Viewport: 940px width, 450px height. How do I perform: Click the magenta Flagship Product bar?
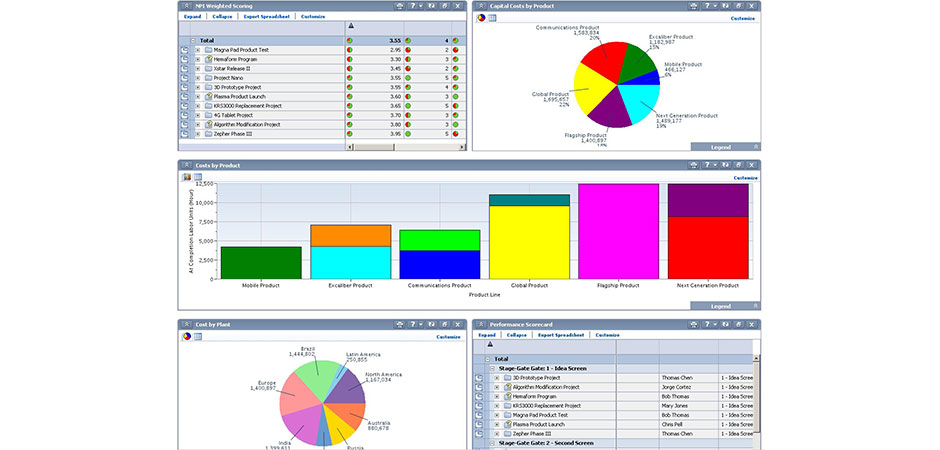click(617, 230)
